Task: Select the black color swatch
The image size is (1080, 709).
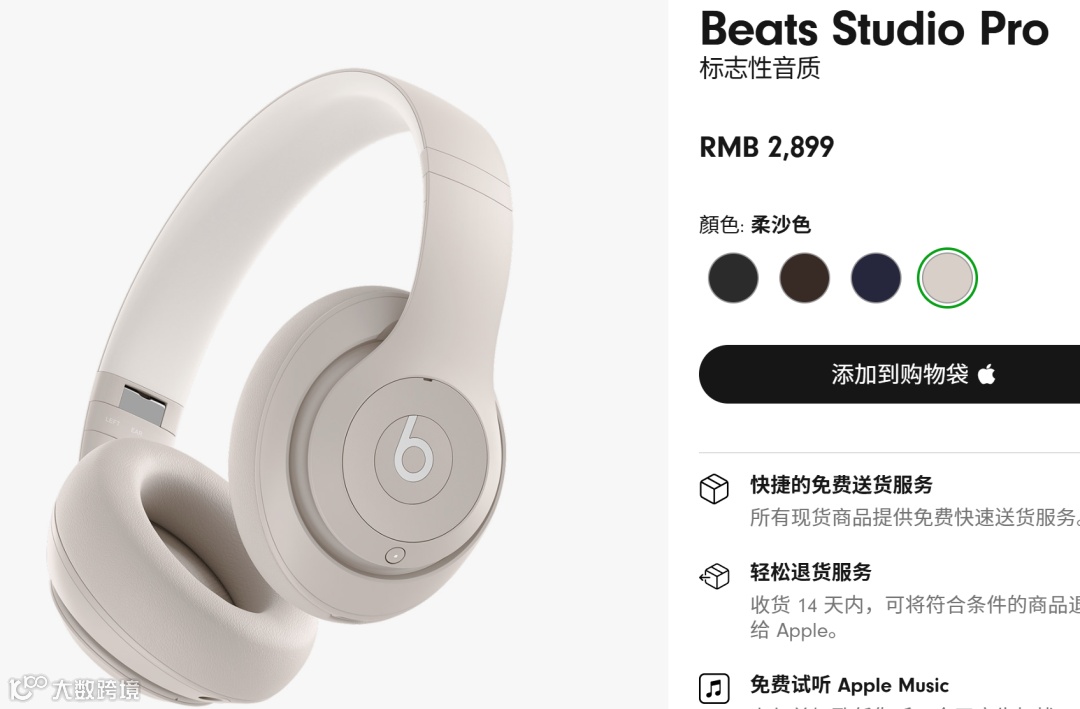Action: (733, 278)
